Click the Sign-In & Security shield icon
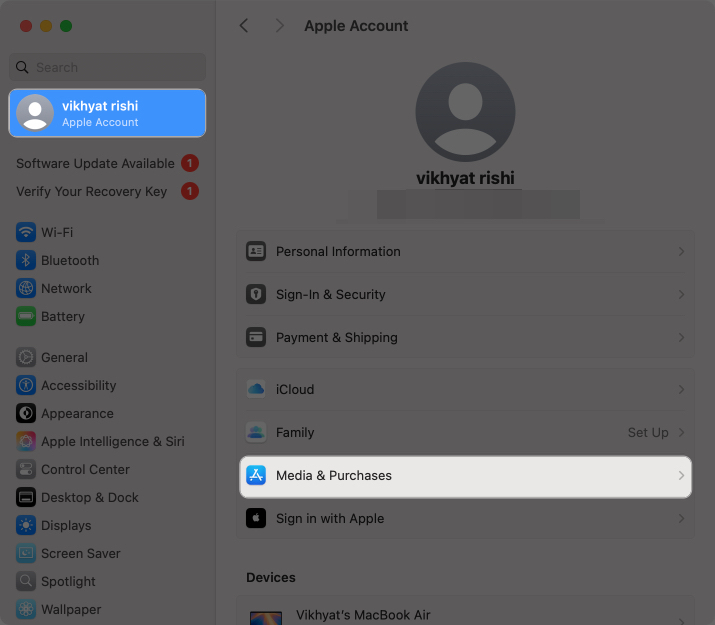 pyautogui.click(x=256, y=294)
